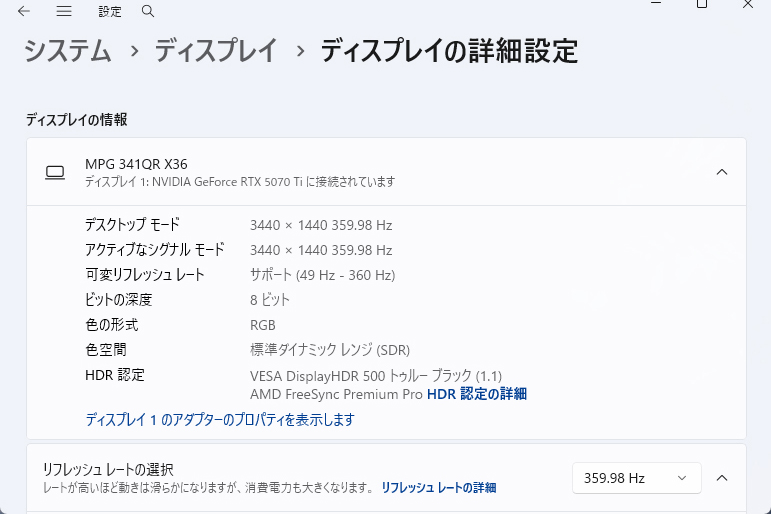771x514 pixels.
Task: Click the アクティブなシグナル モード label
Action: [x=154, y=250]
